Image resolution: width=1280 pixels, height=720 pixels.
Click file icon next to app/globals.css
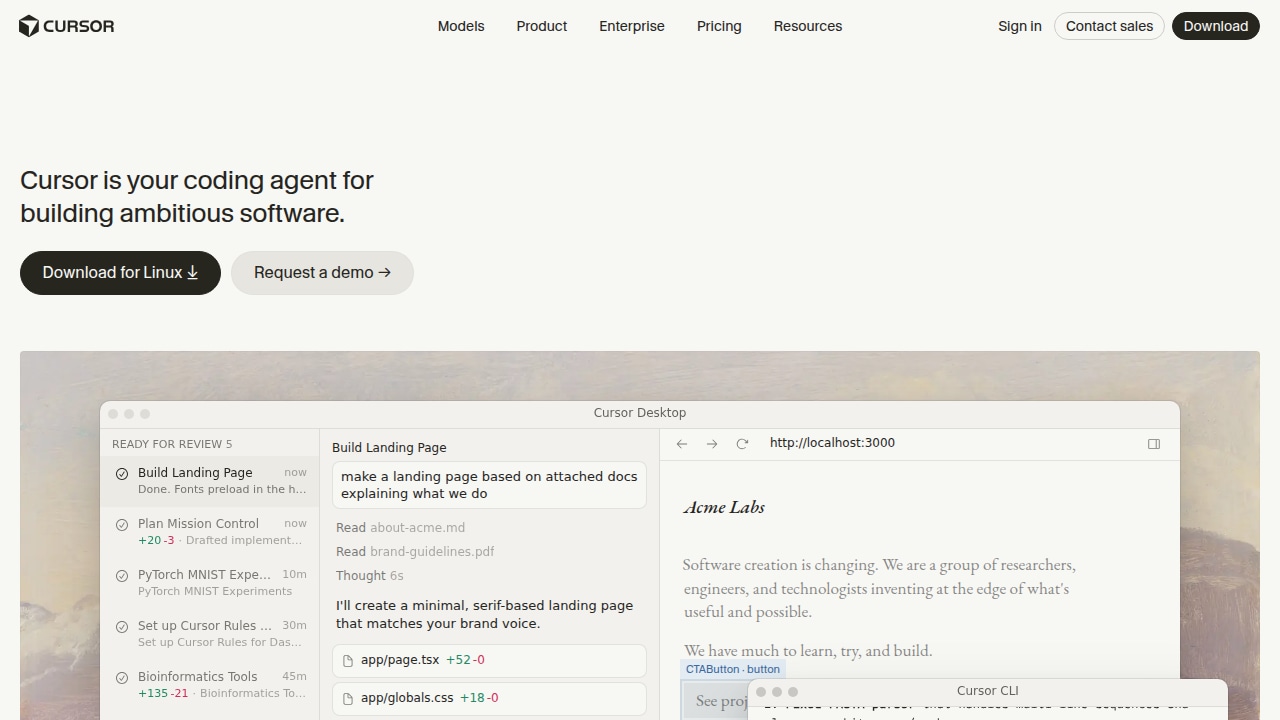pyautogui.click(x=348, y=699)
